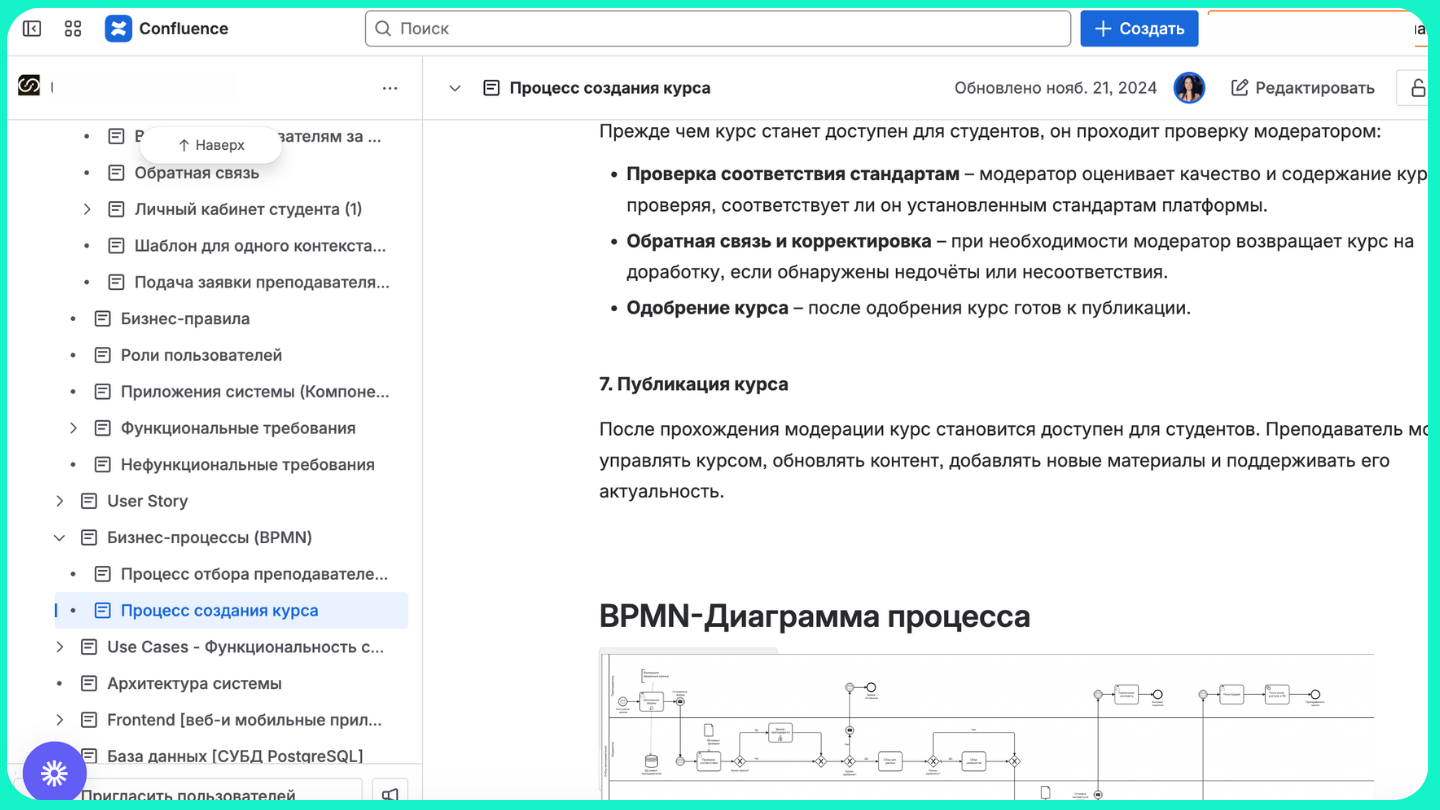Click heading 7. Публикация курса
1440x810 pixels.
point(693,384)
